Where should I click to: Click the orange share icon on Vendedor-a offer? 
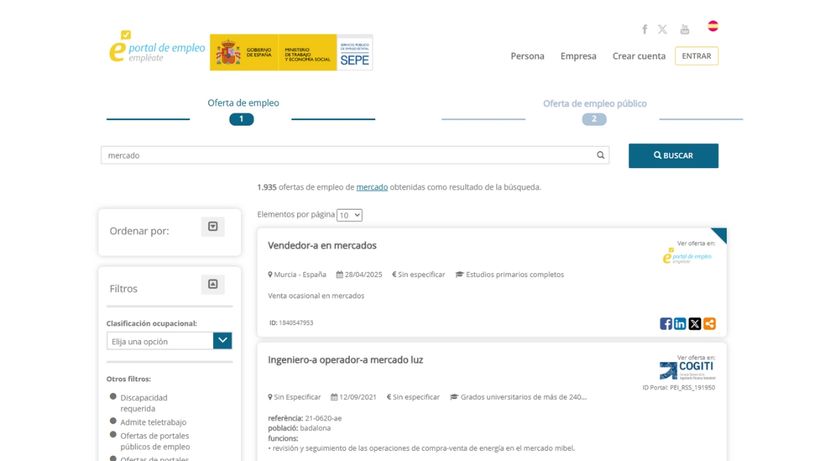[709, 324]
